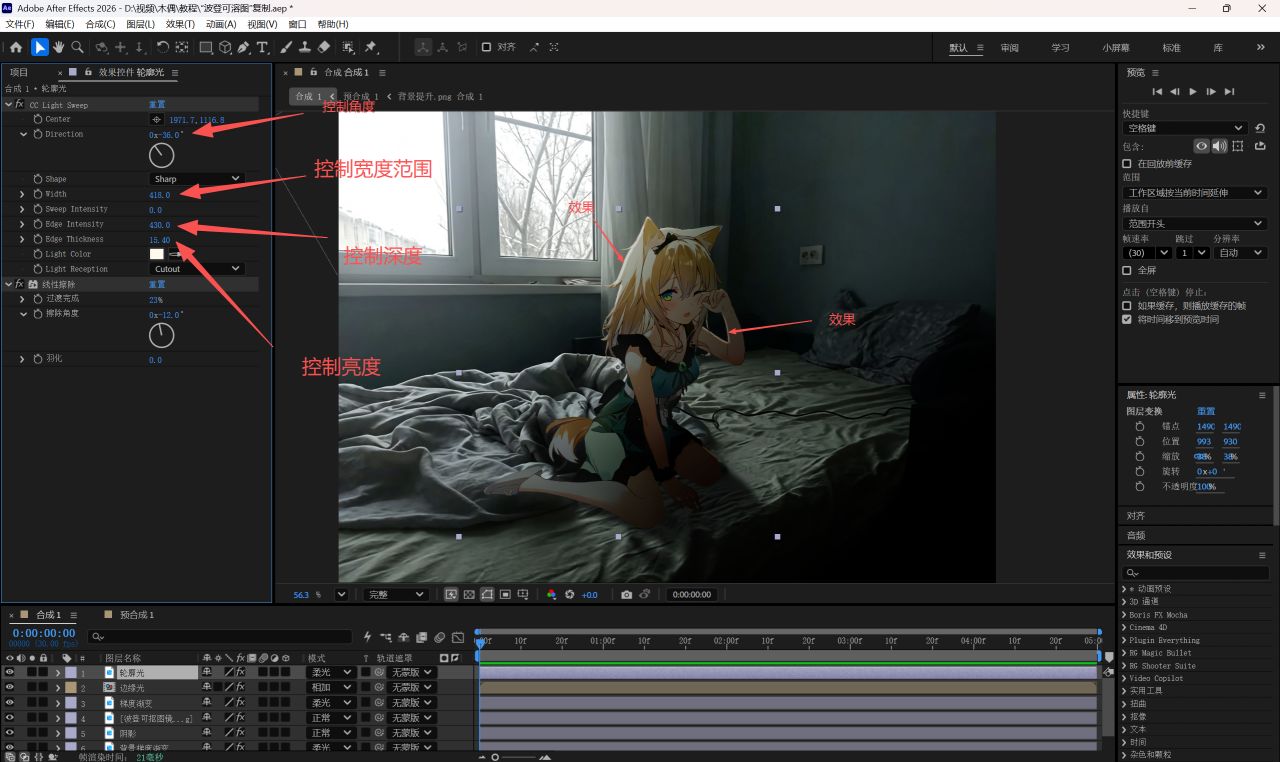This screenshot has width=1280, height=762.
Task: Switch to the 审阅 workspace
Action: [x=1010, y=48]
